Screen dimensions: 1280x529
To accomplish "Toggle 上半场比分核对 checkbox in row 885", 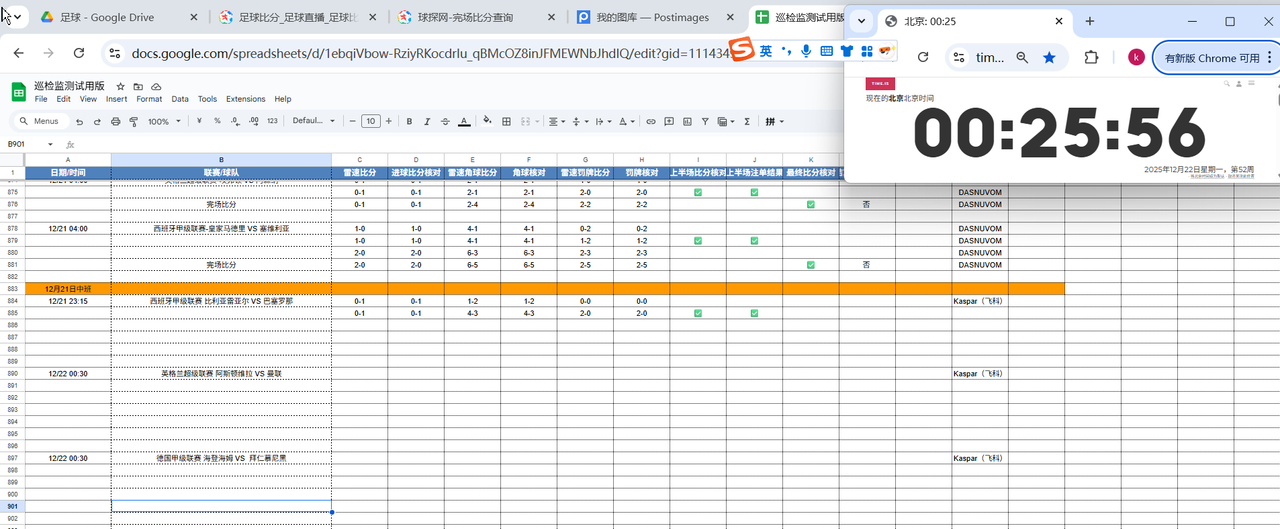I will pos(698,313).
